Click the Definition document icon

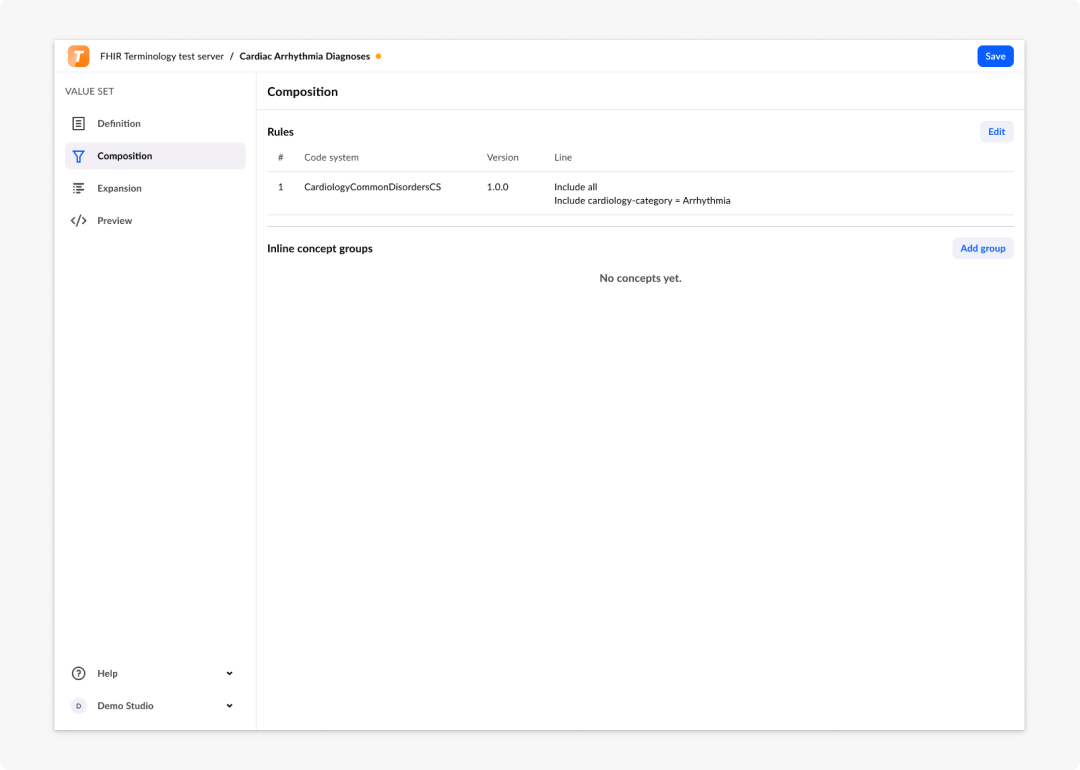[x=79, y=124]
